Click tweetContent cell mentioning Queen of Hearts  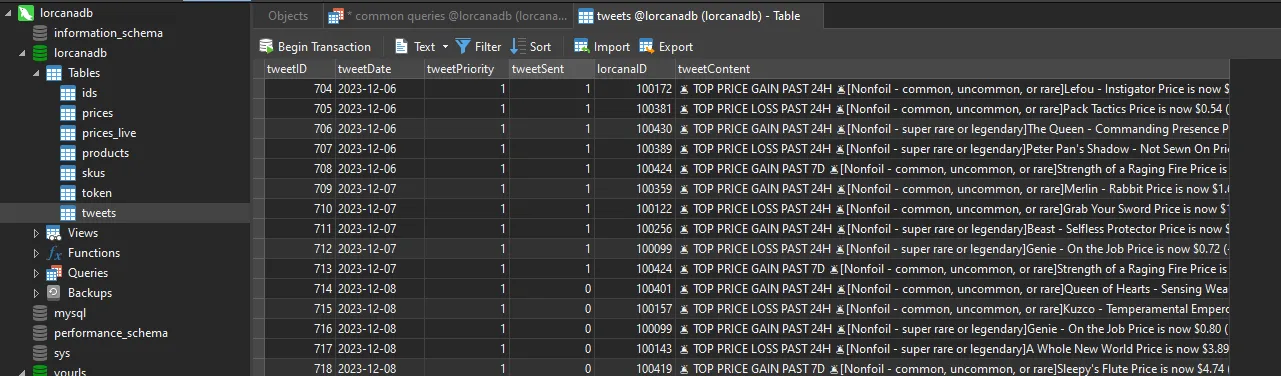[x=951, y=289]
